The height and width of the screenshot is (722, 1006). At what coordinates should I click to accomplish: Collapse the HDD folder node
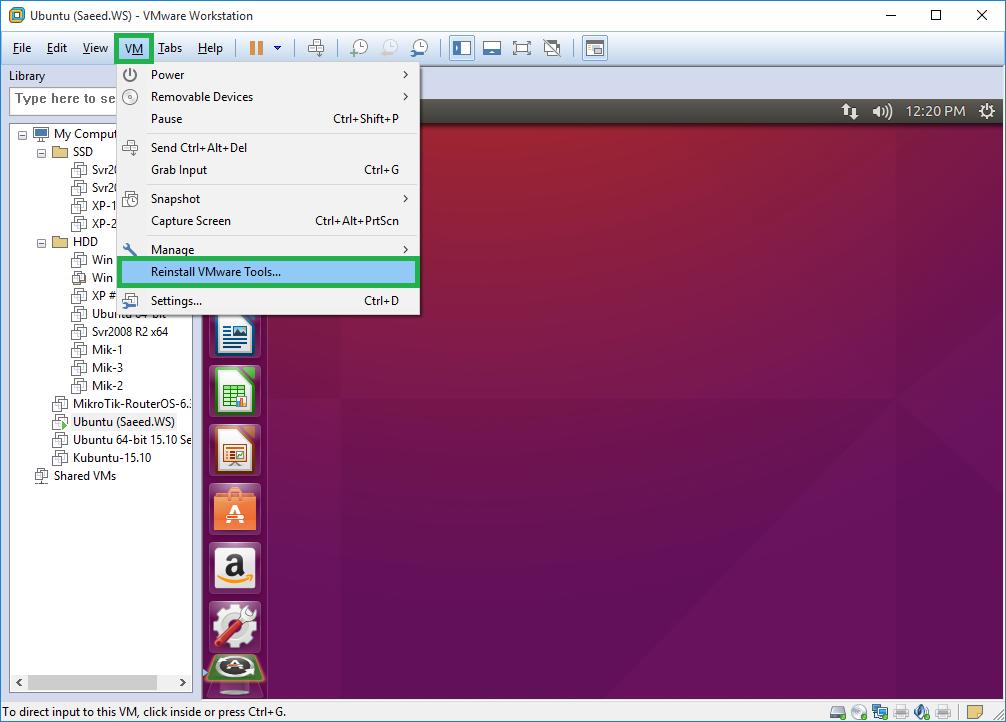[x=42, y=243]
